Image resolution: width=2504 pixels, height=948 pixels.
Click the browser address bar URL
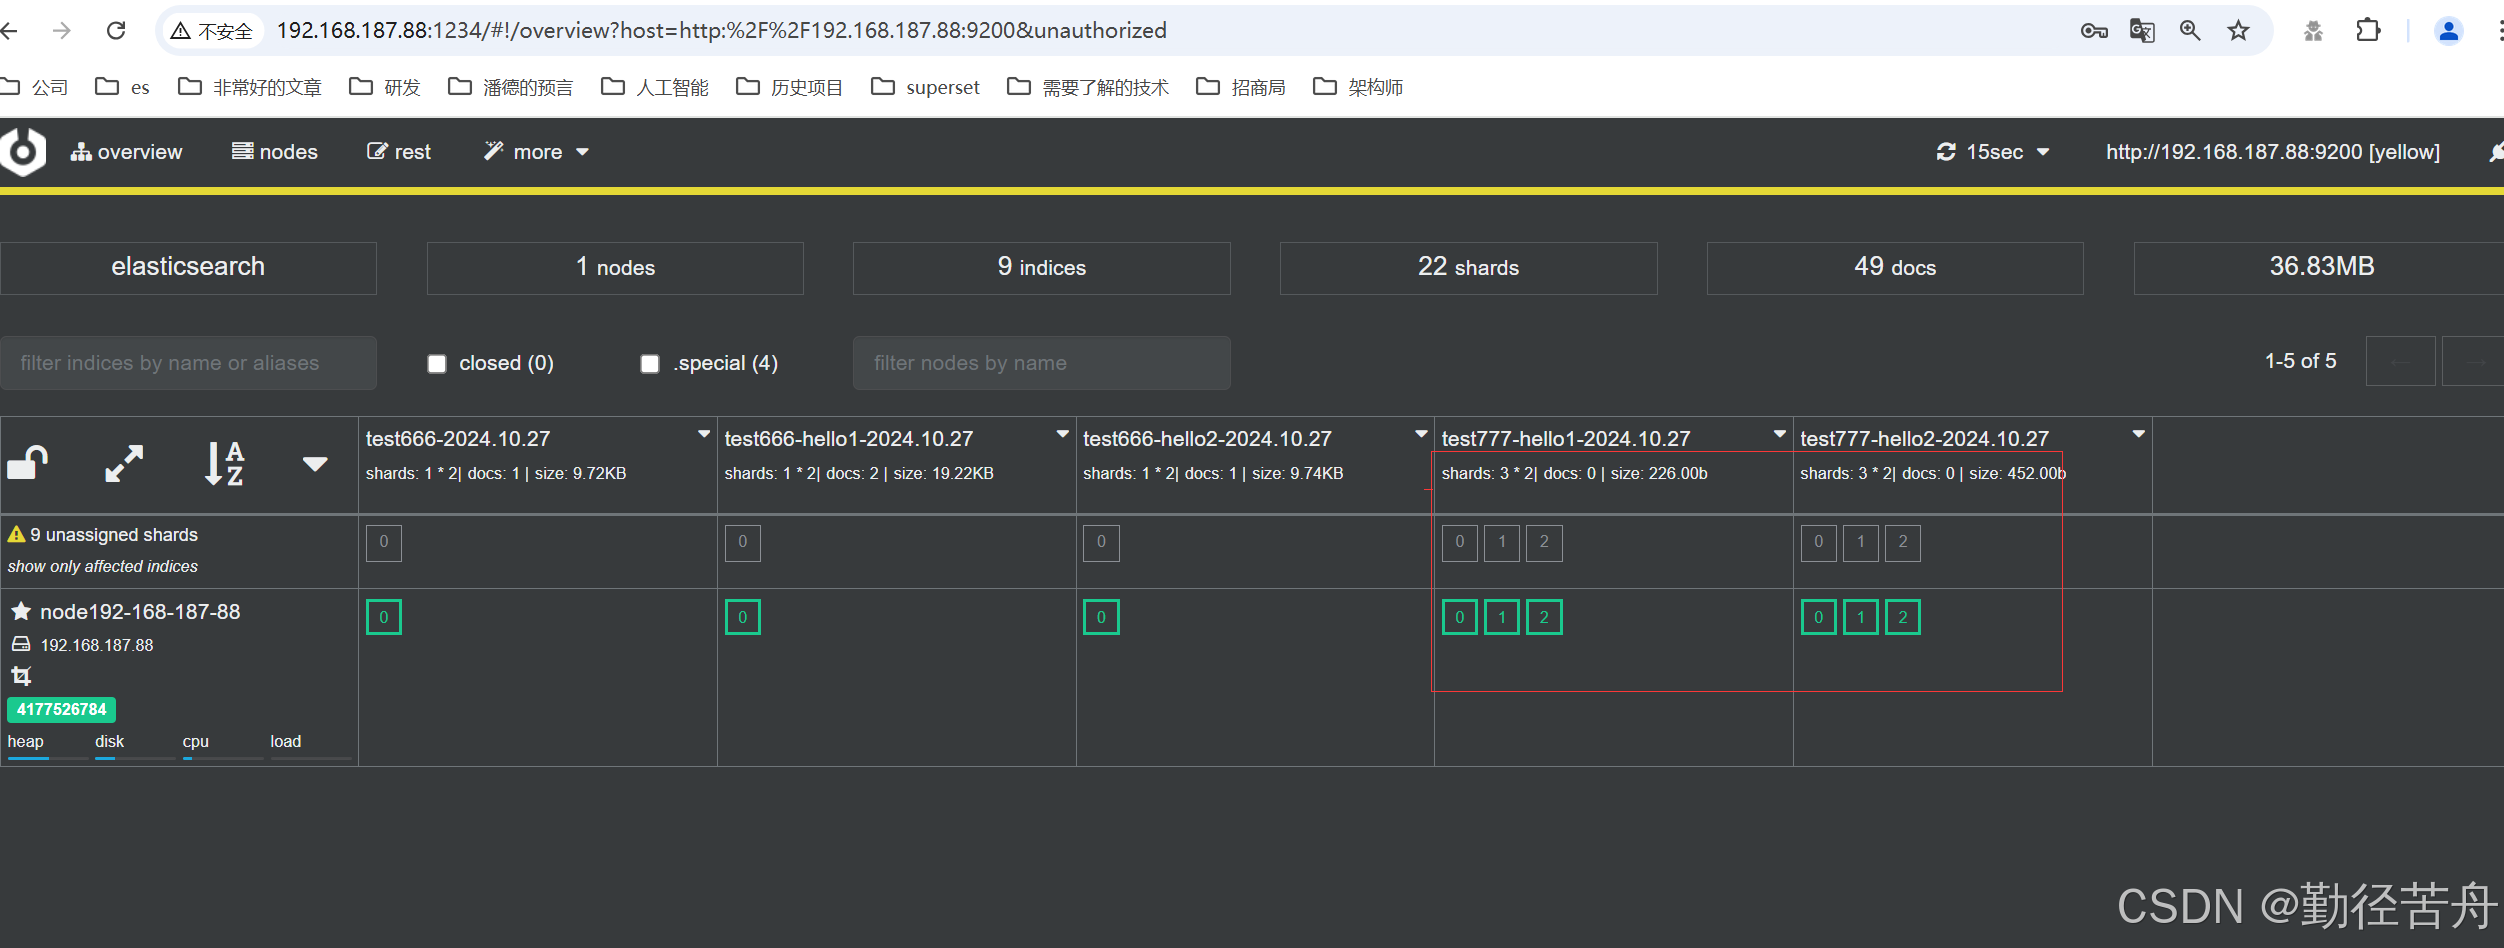coord(721,31)
